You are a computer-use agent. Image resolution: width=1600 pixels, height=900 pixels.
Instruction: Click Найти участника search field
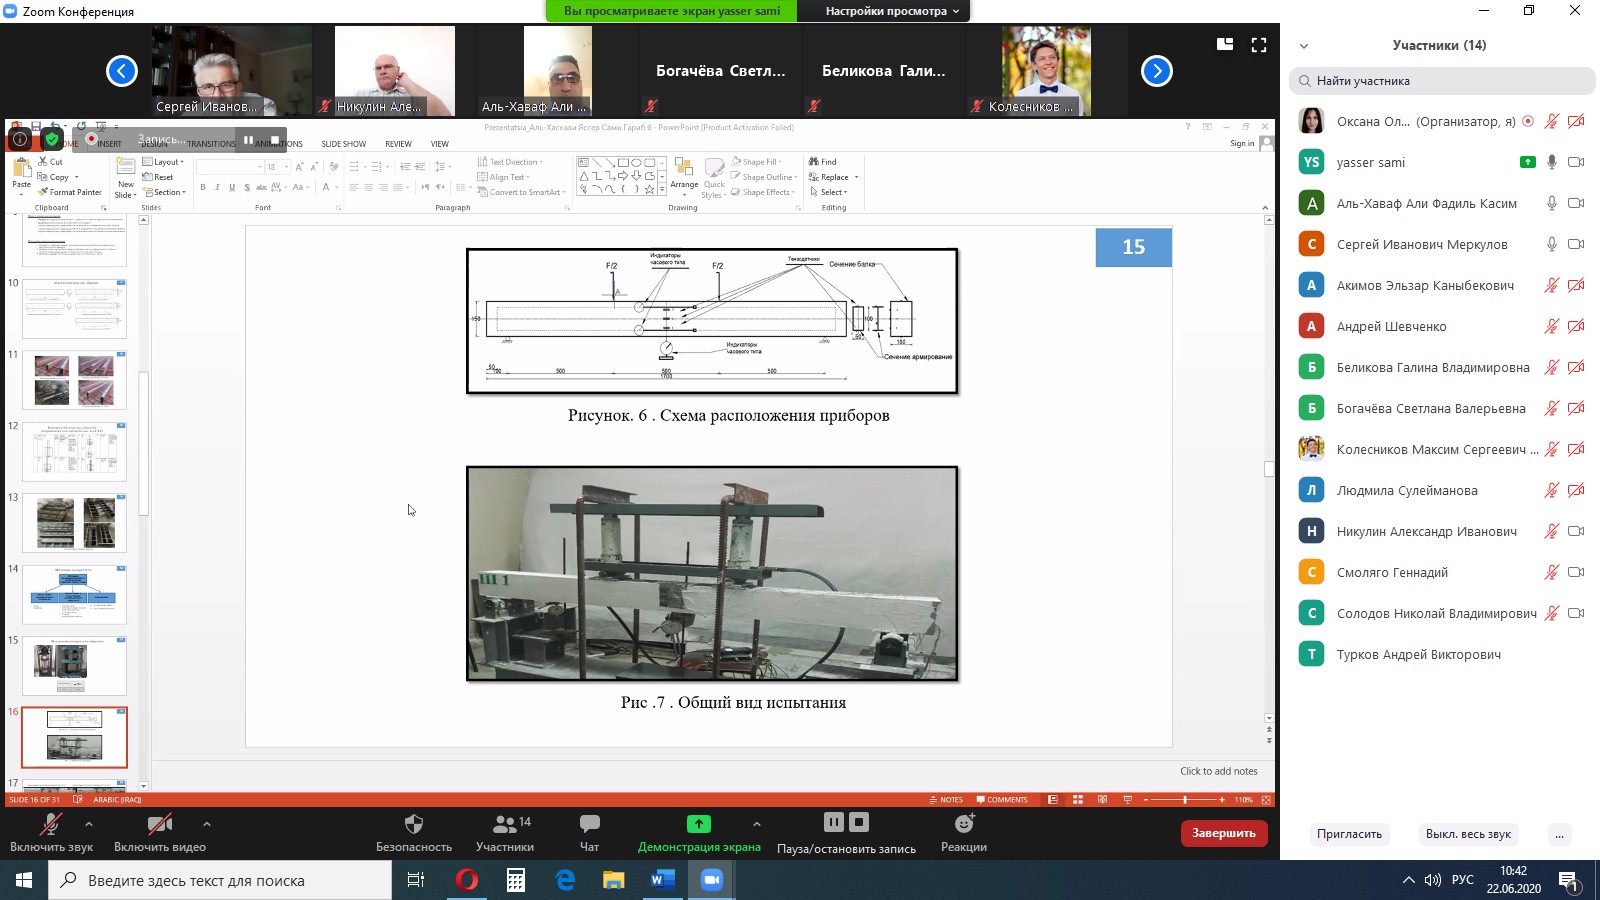pos(1442,81)
